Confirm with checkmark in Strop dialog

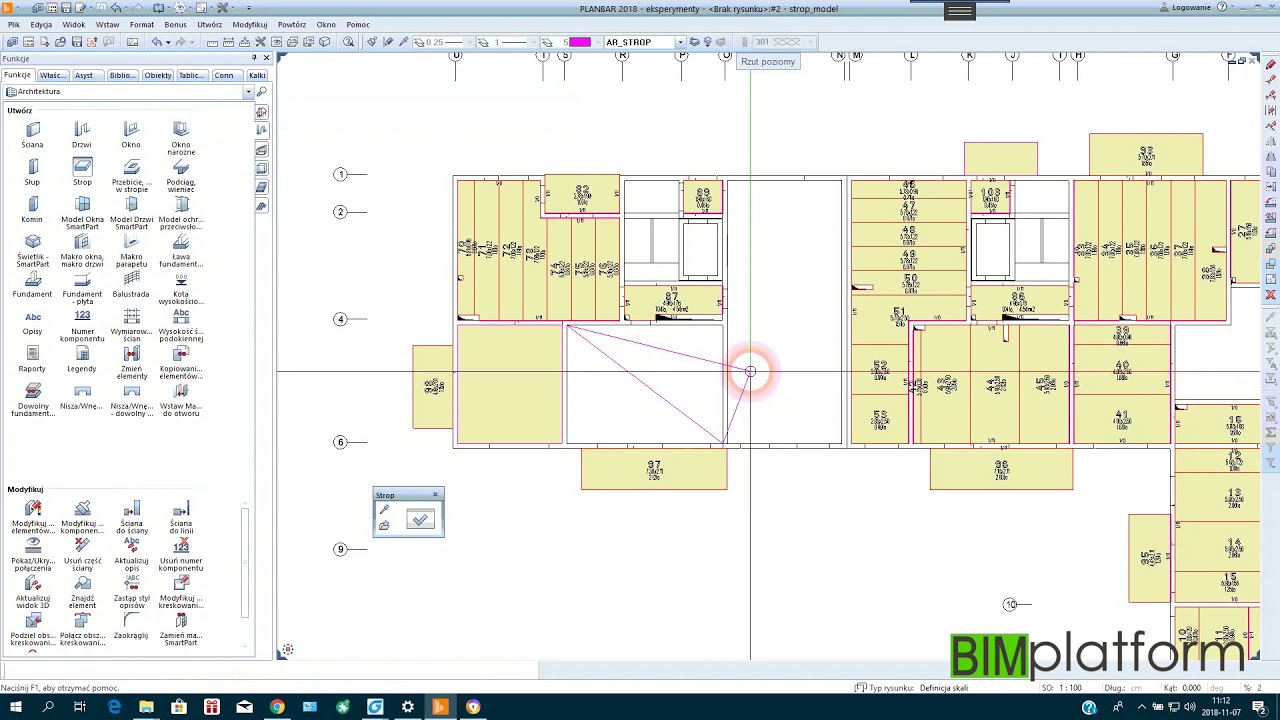[420, 519]
